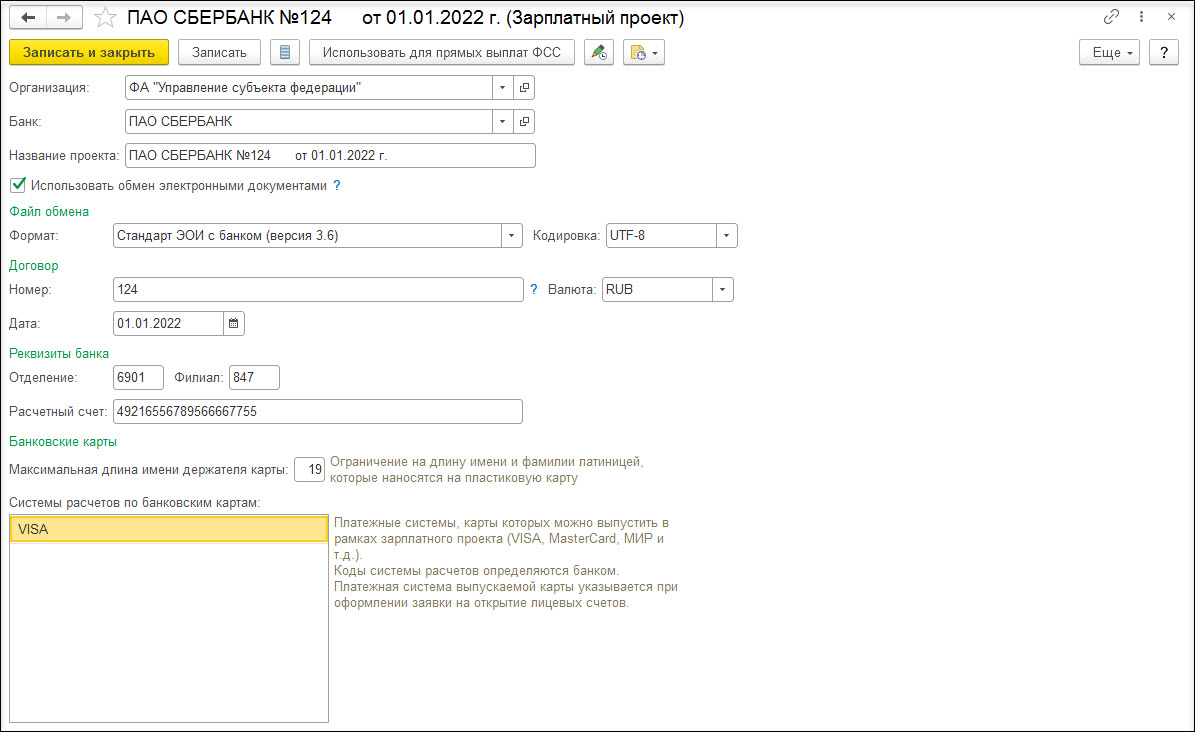Select the VISA row in card systems
The width and height of the screenshot is (1195, 732).
pyautogui.click(x=168, y=529)
